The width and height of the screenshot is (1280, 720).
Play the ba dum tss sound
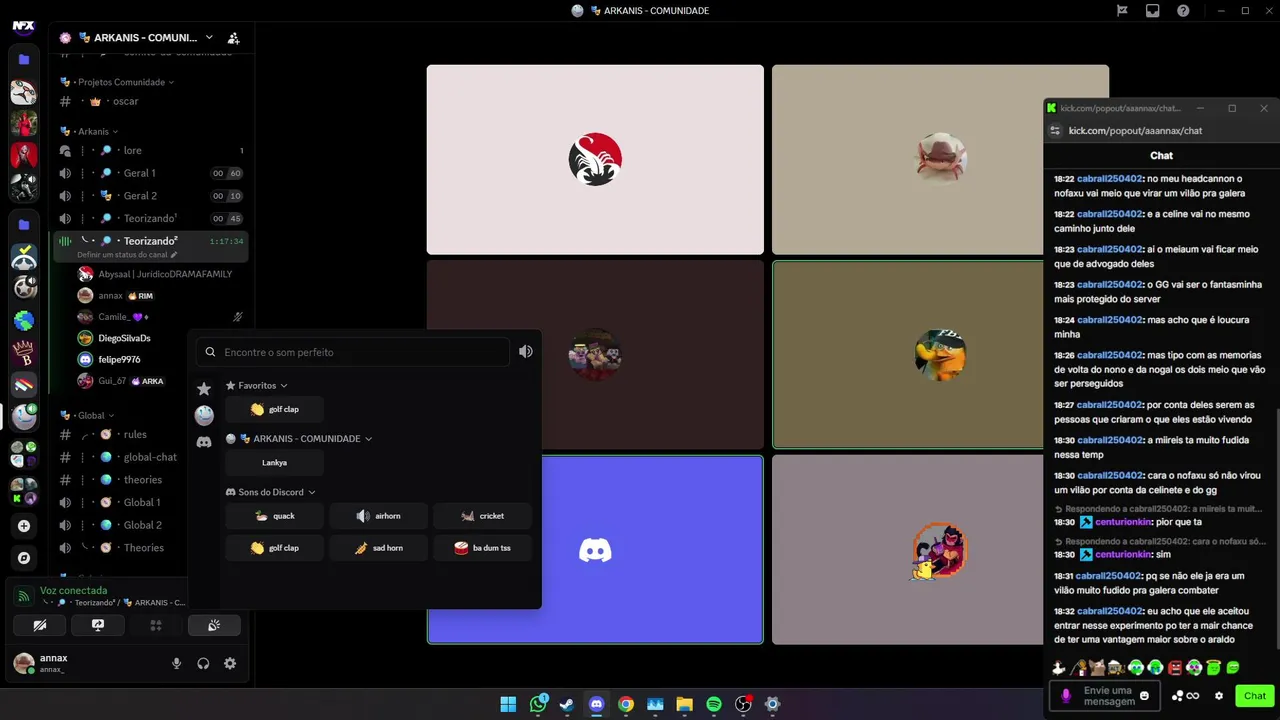click(x=482, y=548)
